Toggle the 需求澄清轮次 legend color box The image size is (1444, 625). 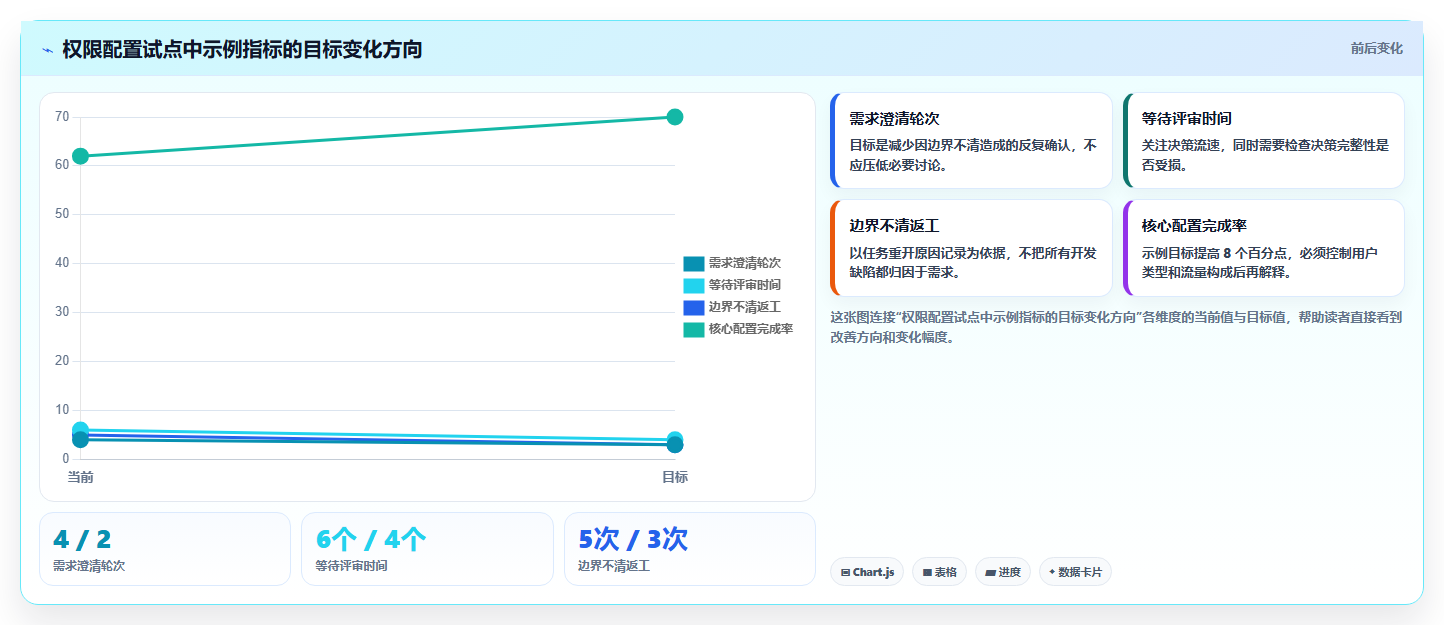click(x=694, y=264)
